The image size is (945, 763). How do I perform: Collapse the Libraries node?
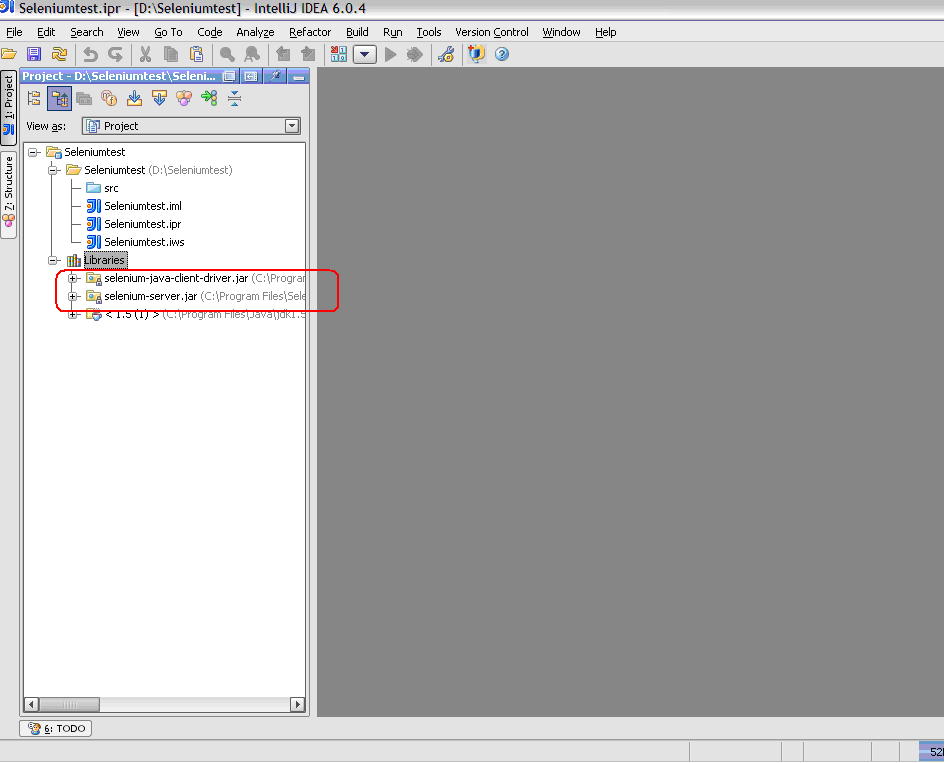[x=53, y=260]
